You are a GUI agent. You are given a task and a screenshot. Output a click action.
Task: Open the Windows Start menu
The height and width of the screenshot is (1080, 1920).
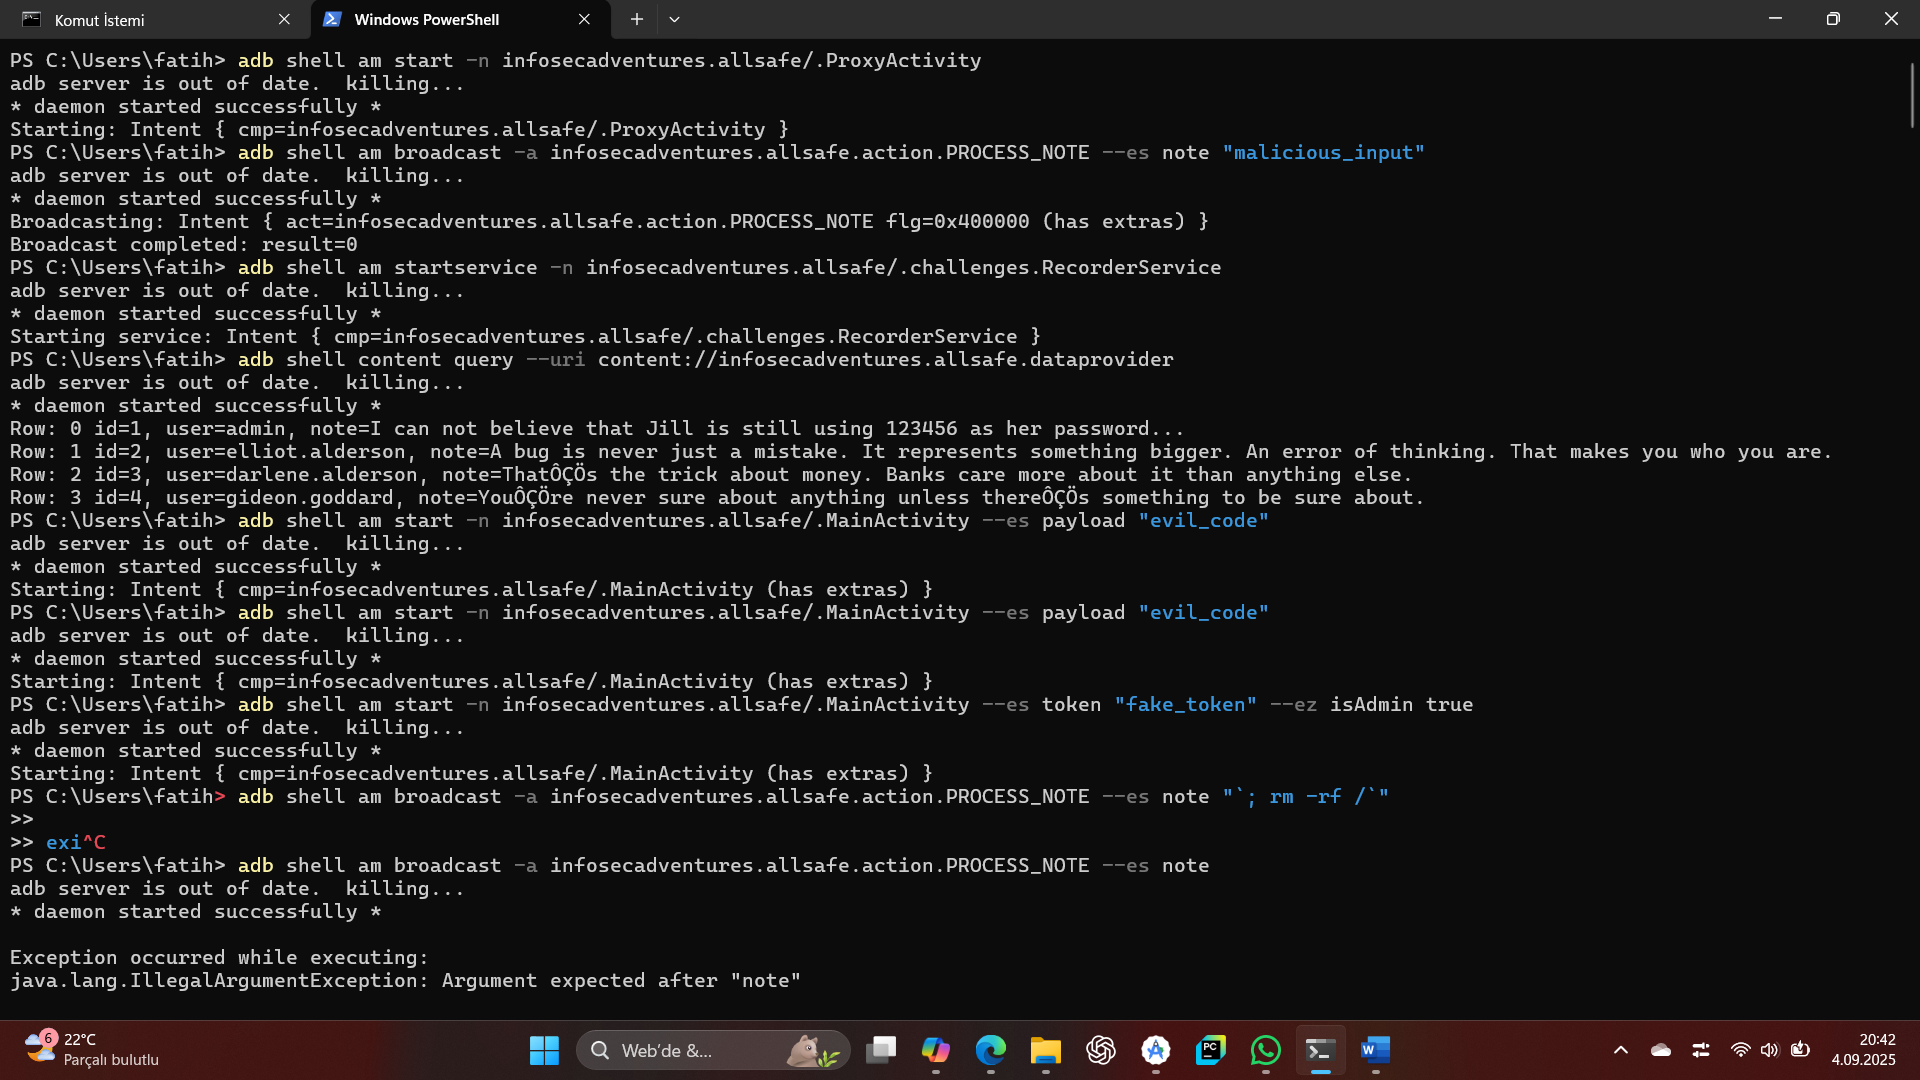tap(544, 1050)
